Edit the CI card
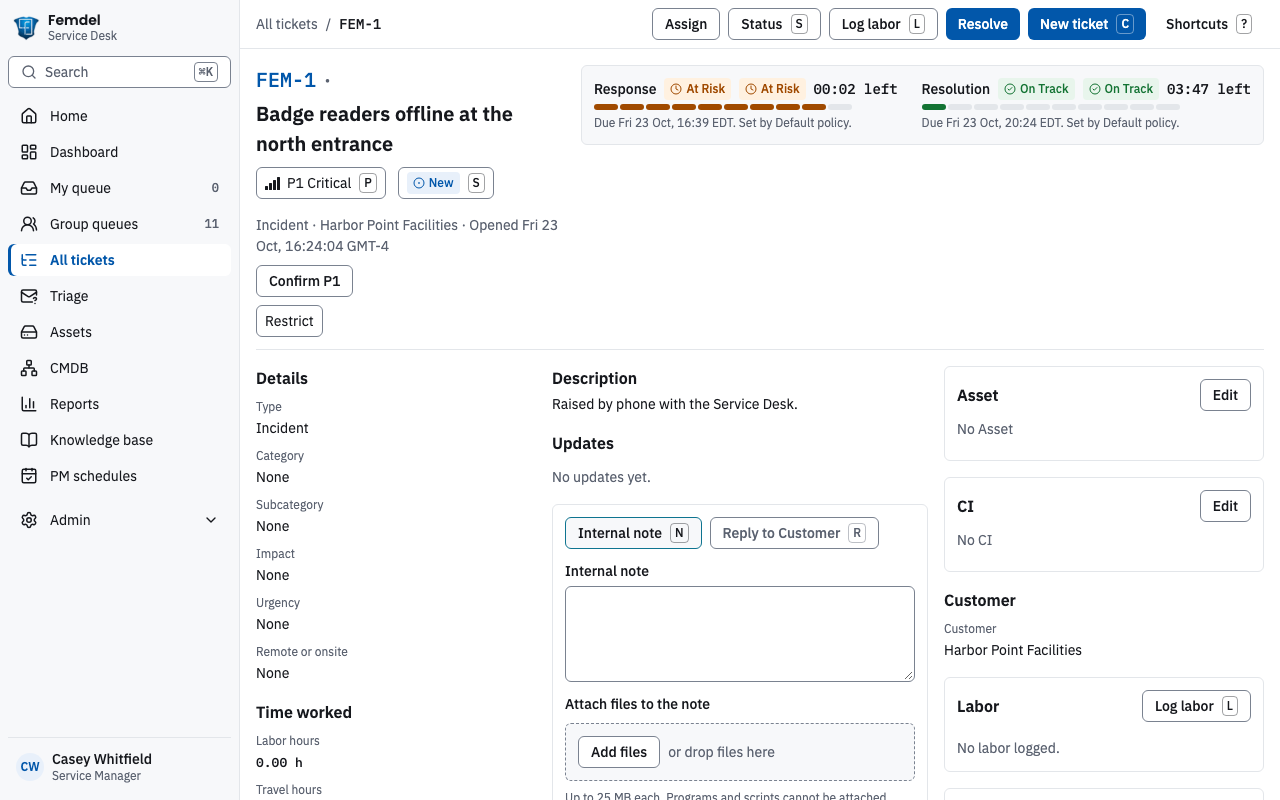This screenshot has width=1280, height=800. pyautogui.click(x=1225, y=506)
